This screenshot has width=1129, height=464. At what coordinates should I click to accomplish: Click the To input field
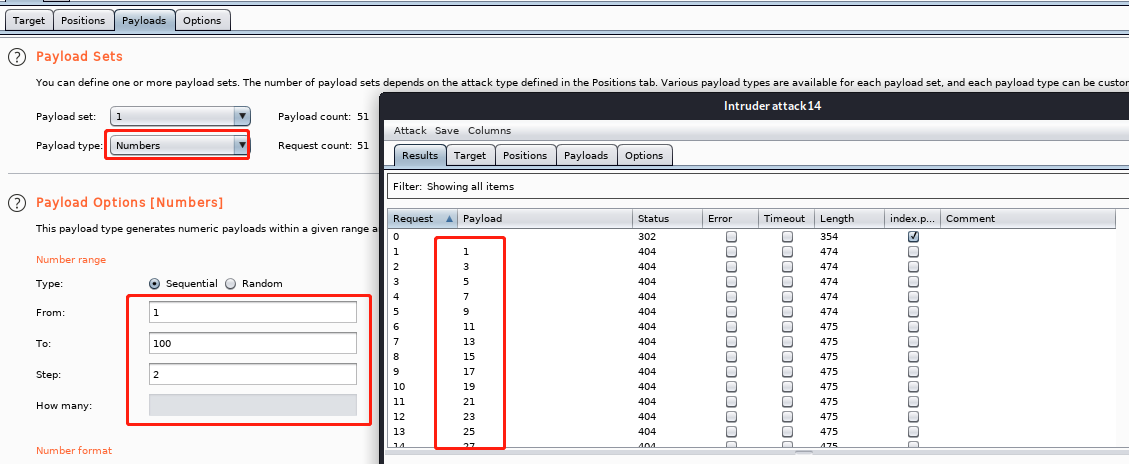253,343
